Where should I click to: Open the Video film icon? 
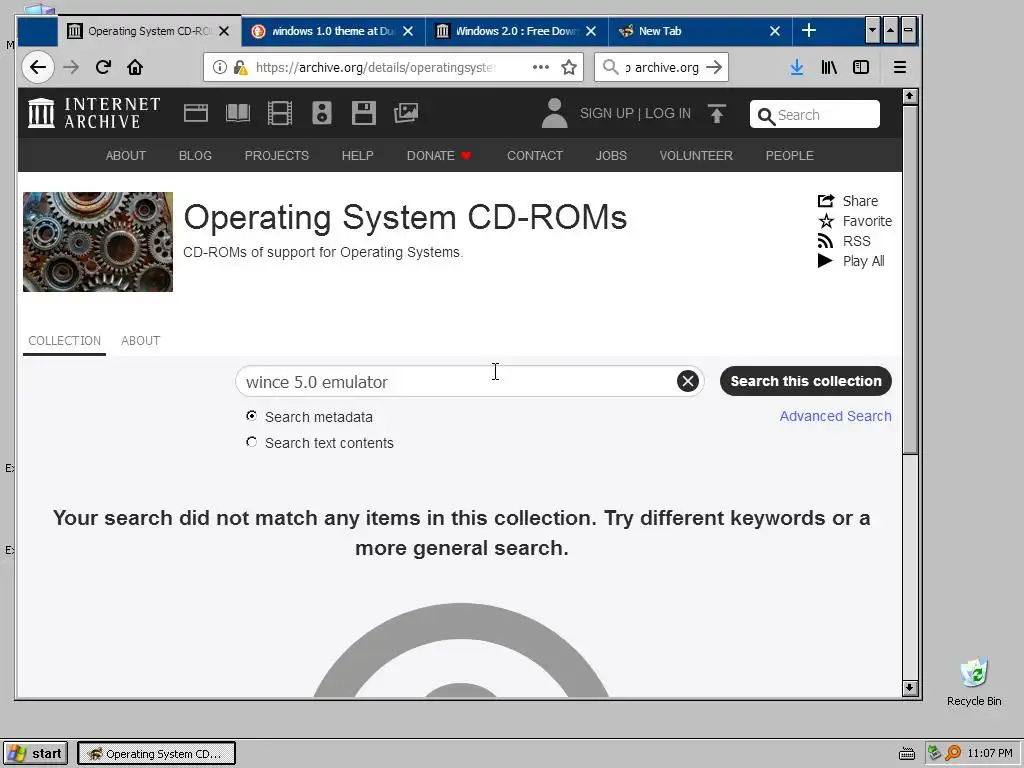280,113
